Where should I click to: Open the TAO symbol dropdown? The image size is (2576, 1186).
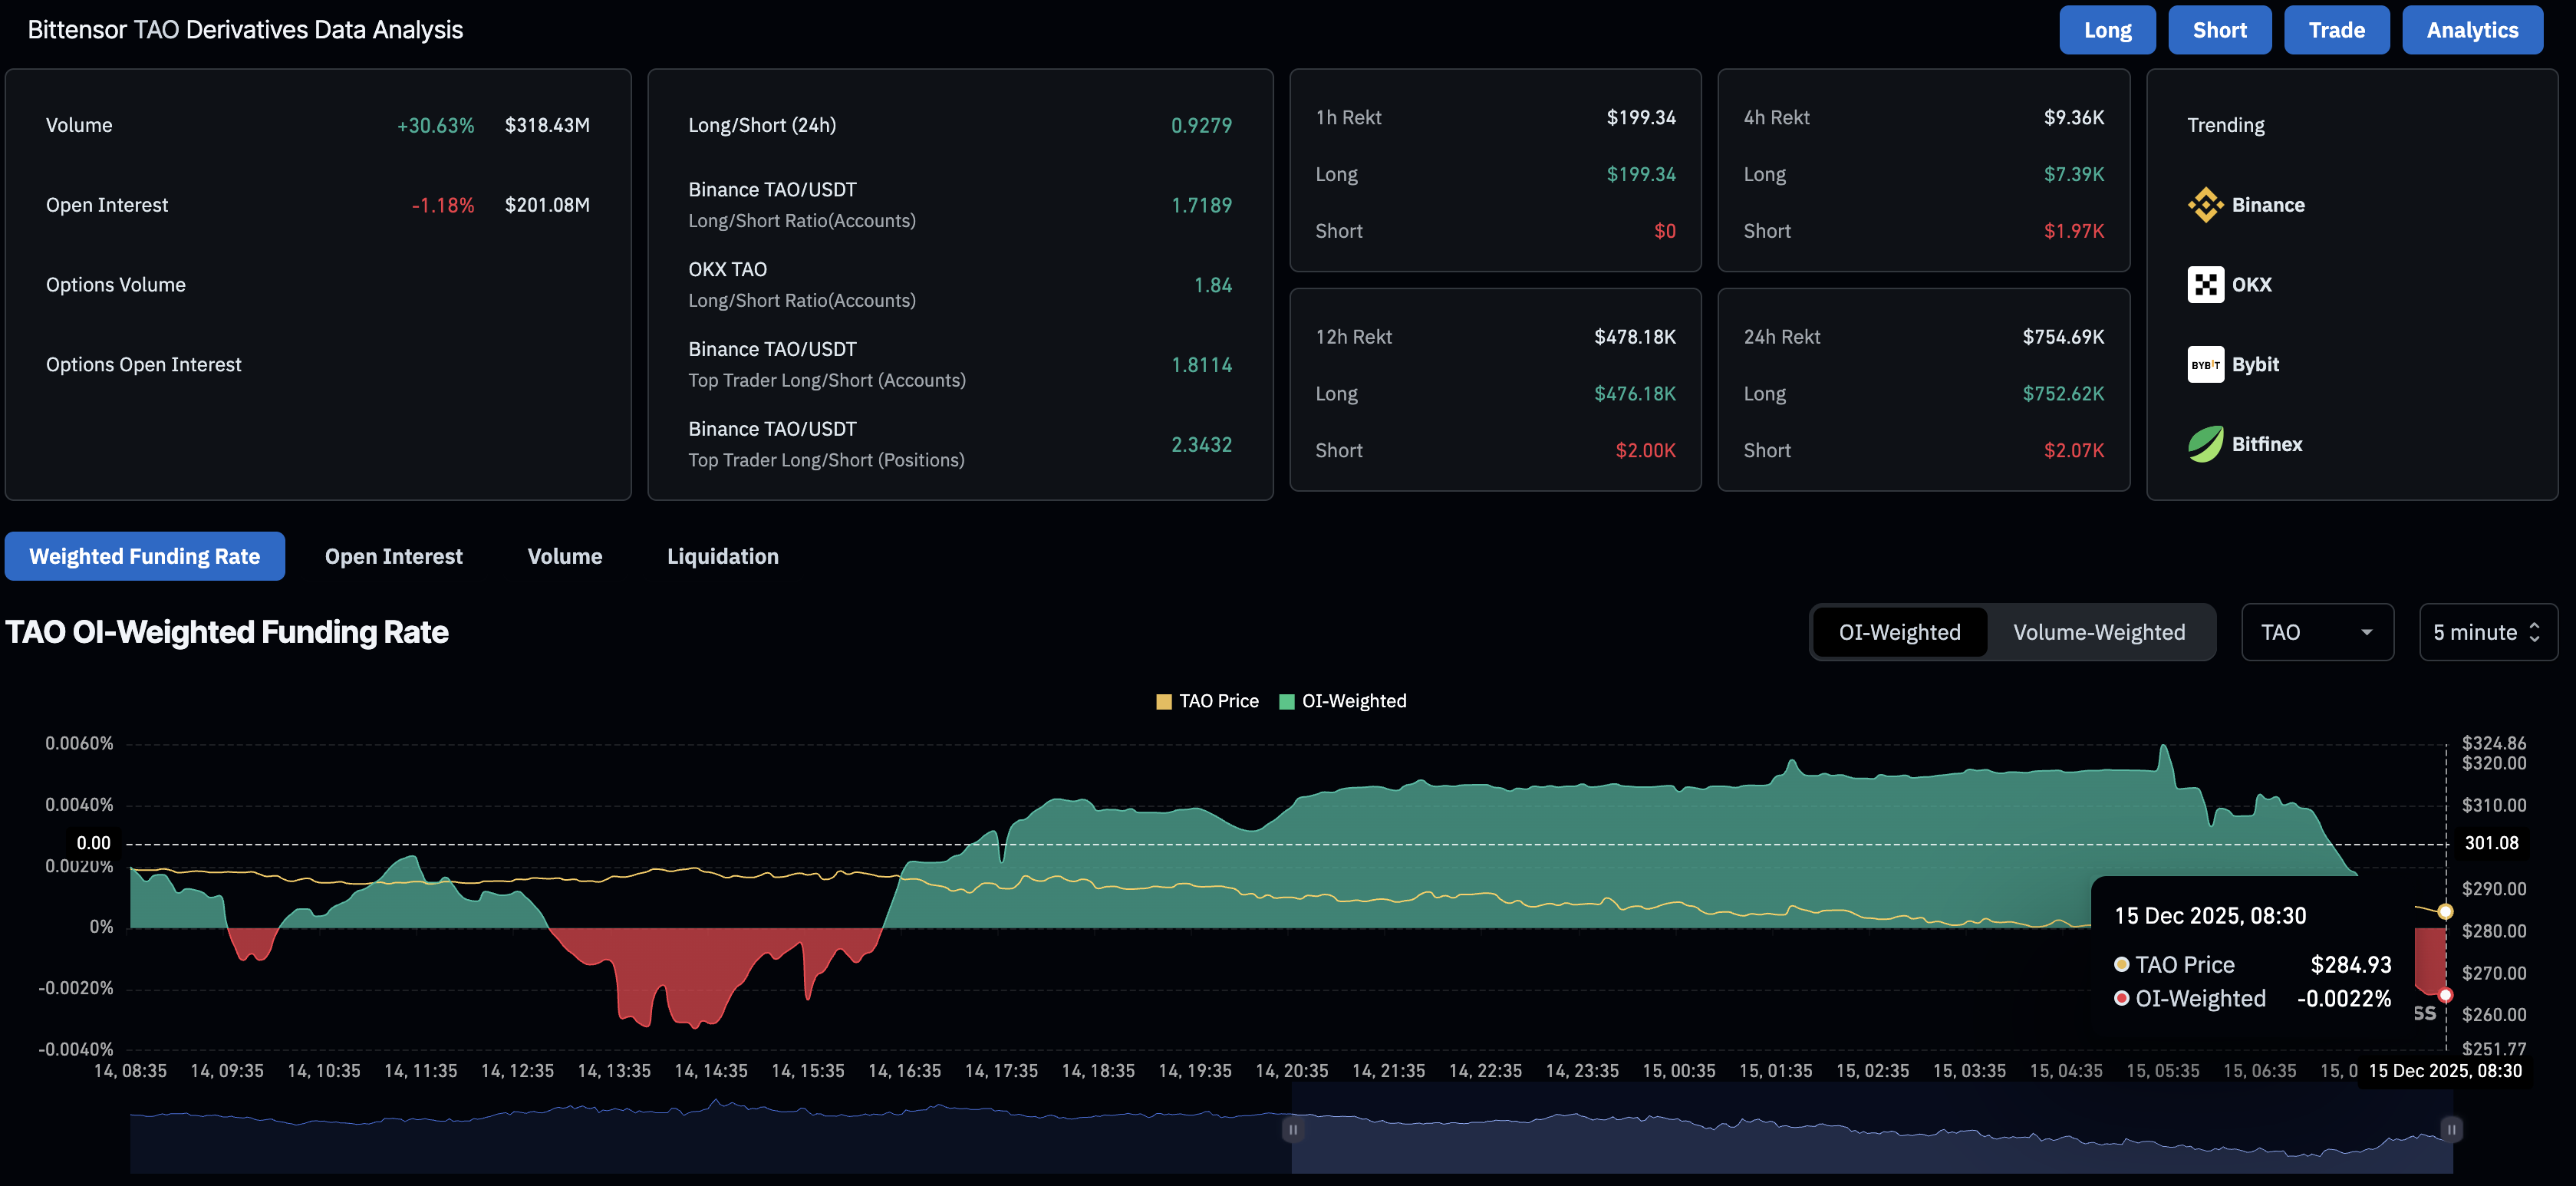2317,632
